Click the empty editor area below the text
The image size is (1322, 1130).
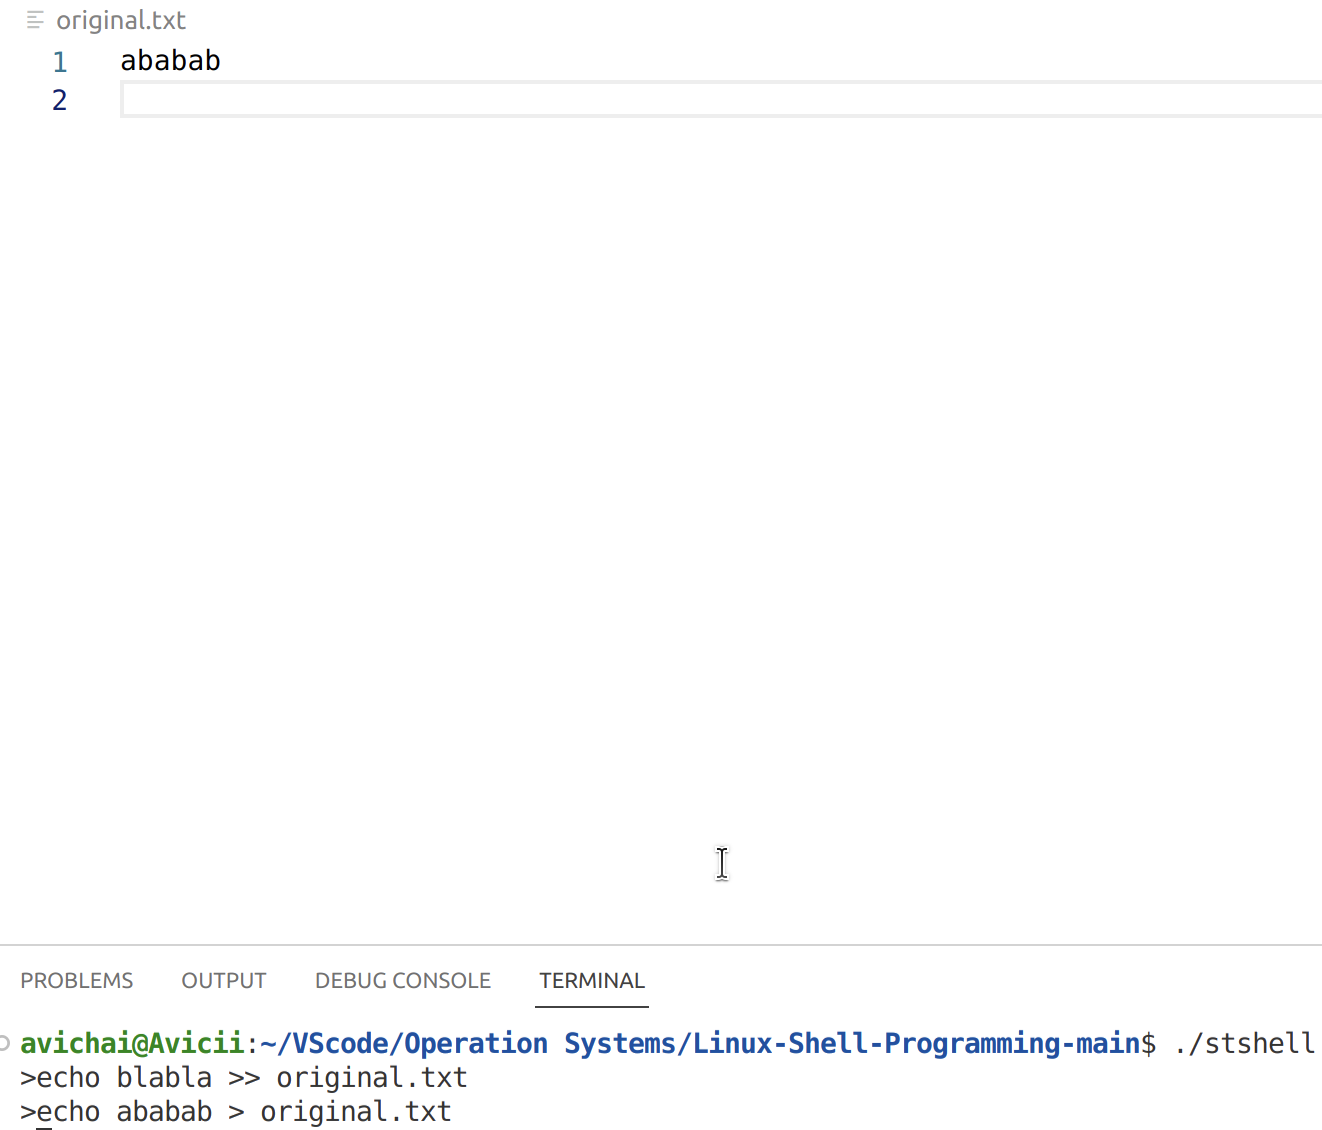click(x=660, y=500)
